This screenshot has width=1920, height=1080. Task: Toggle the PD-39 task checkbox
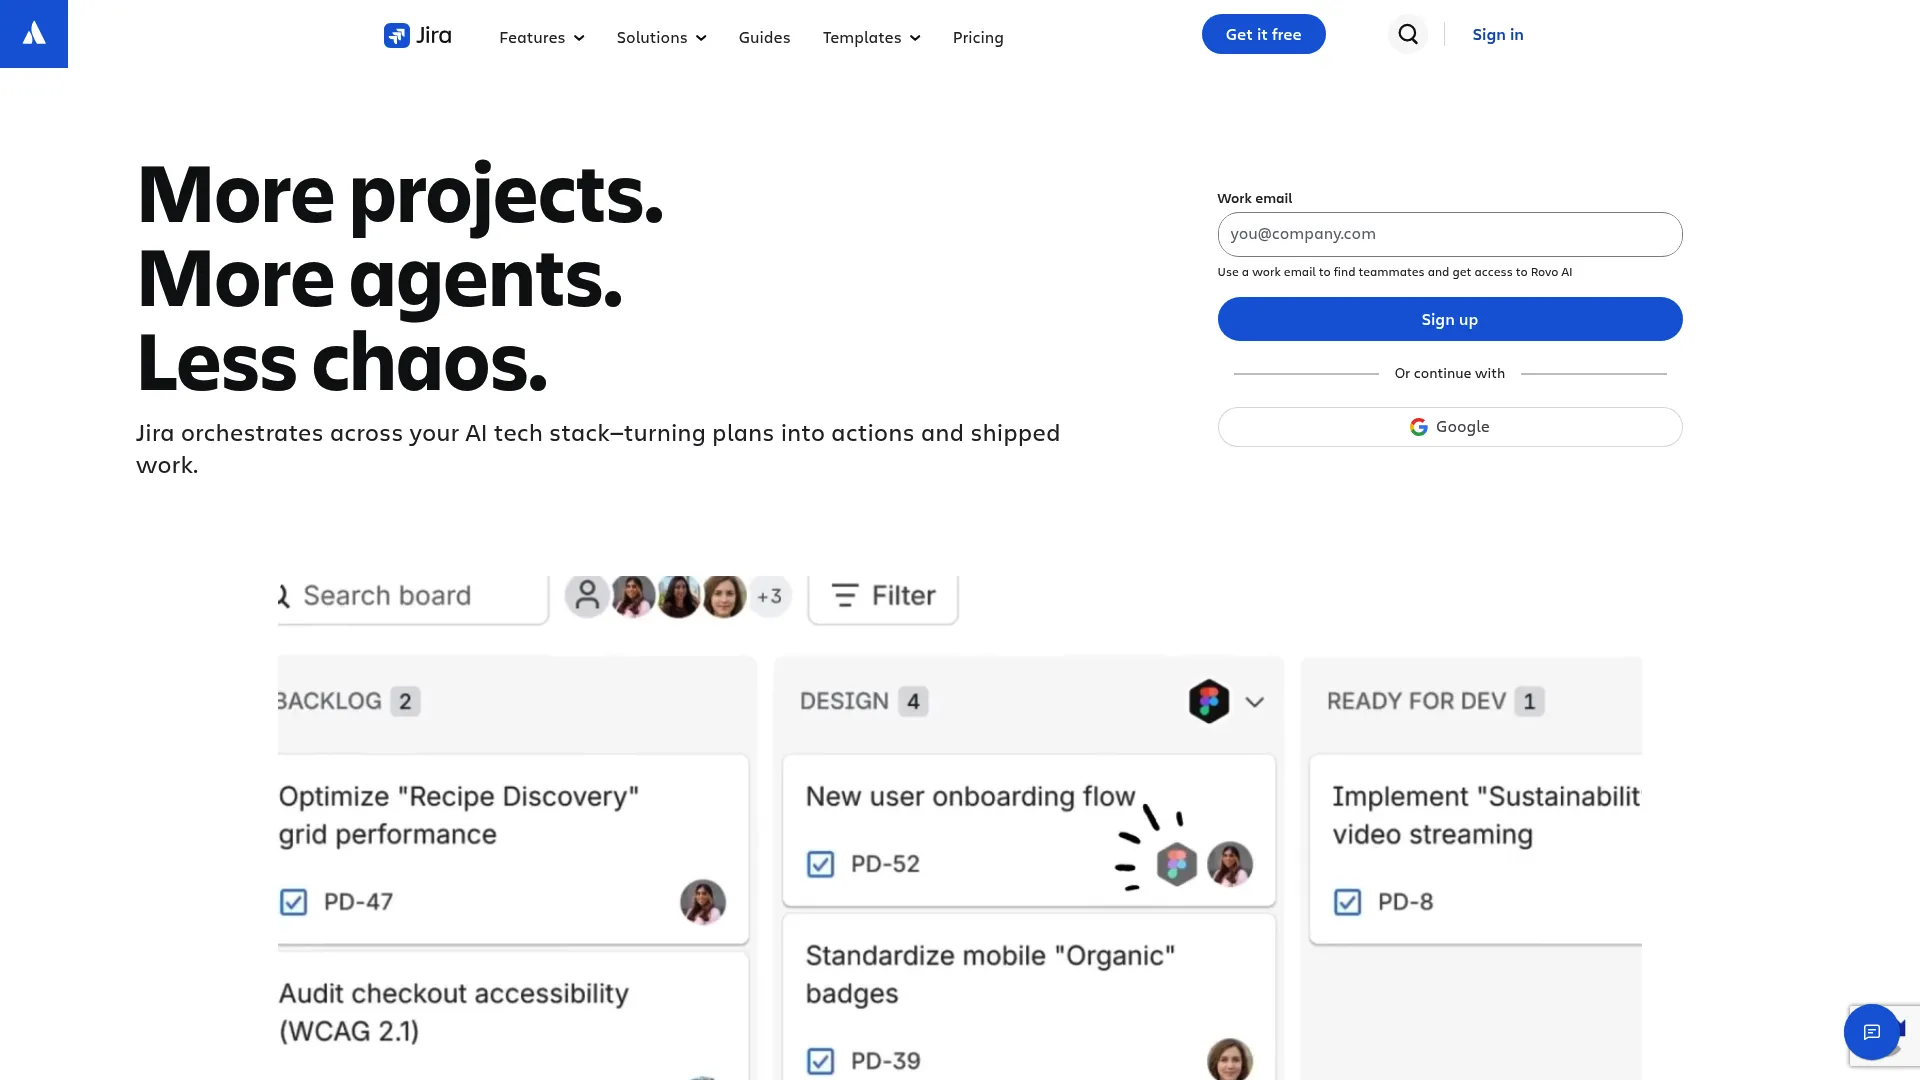[x=820, y=1061]
